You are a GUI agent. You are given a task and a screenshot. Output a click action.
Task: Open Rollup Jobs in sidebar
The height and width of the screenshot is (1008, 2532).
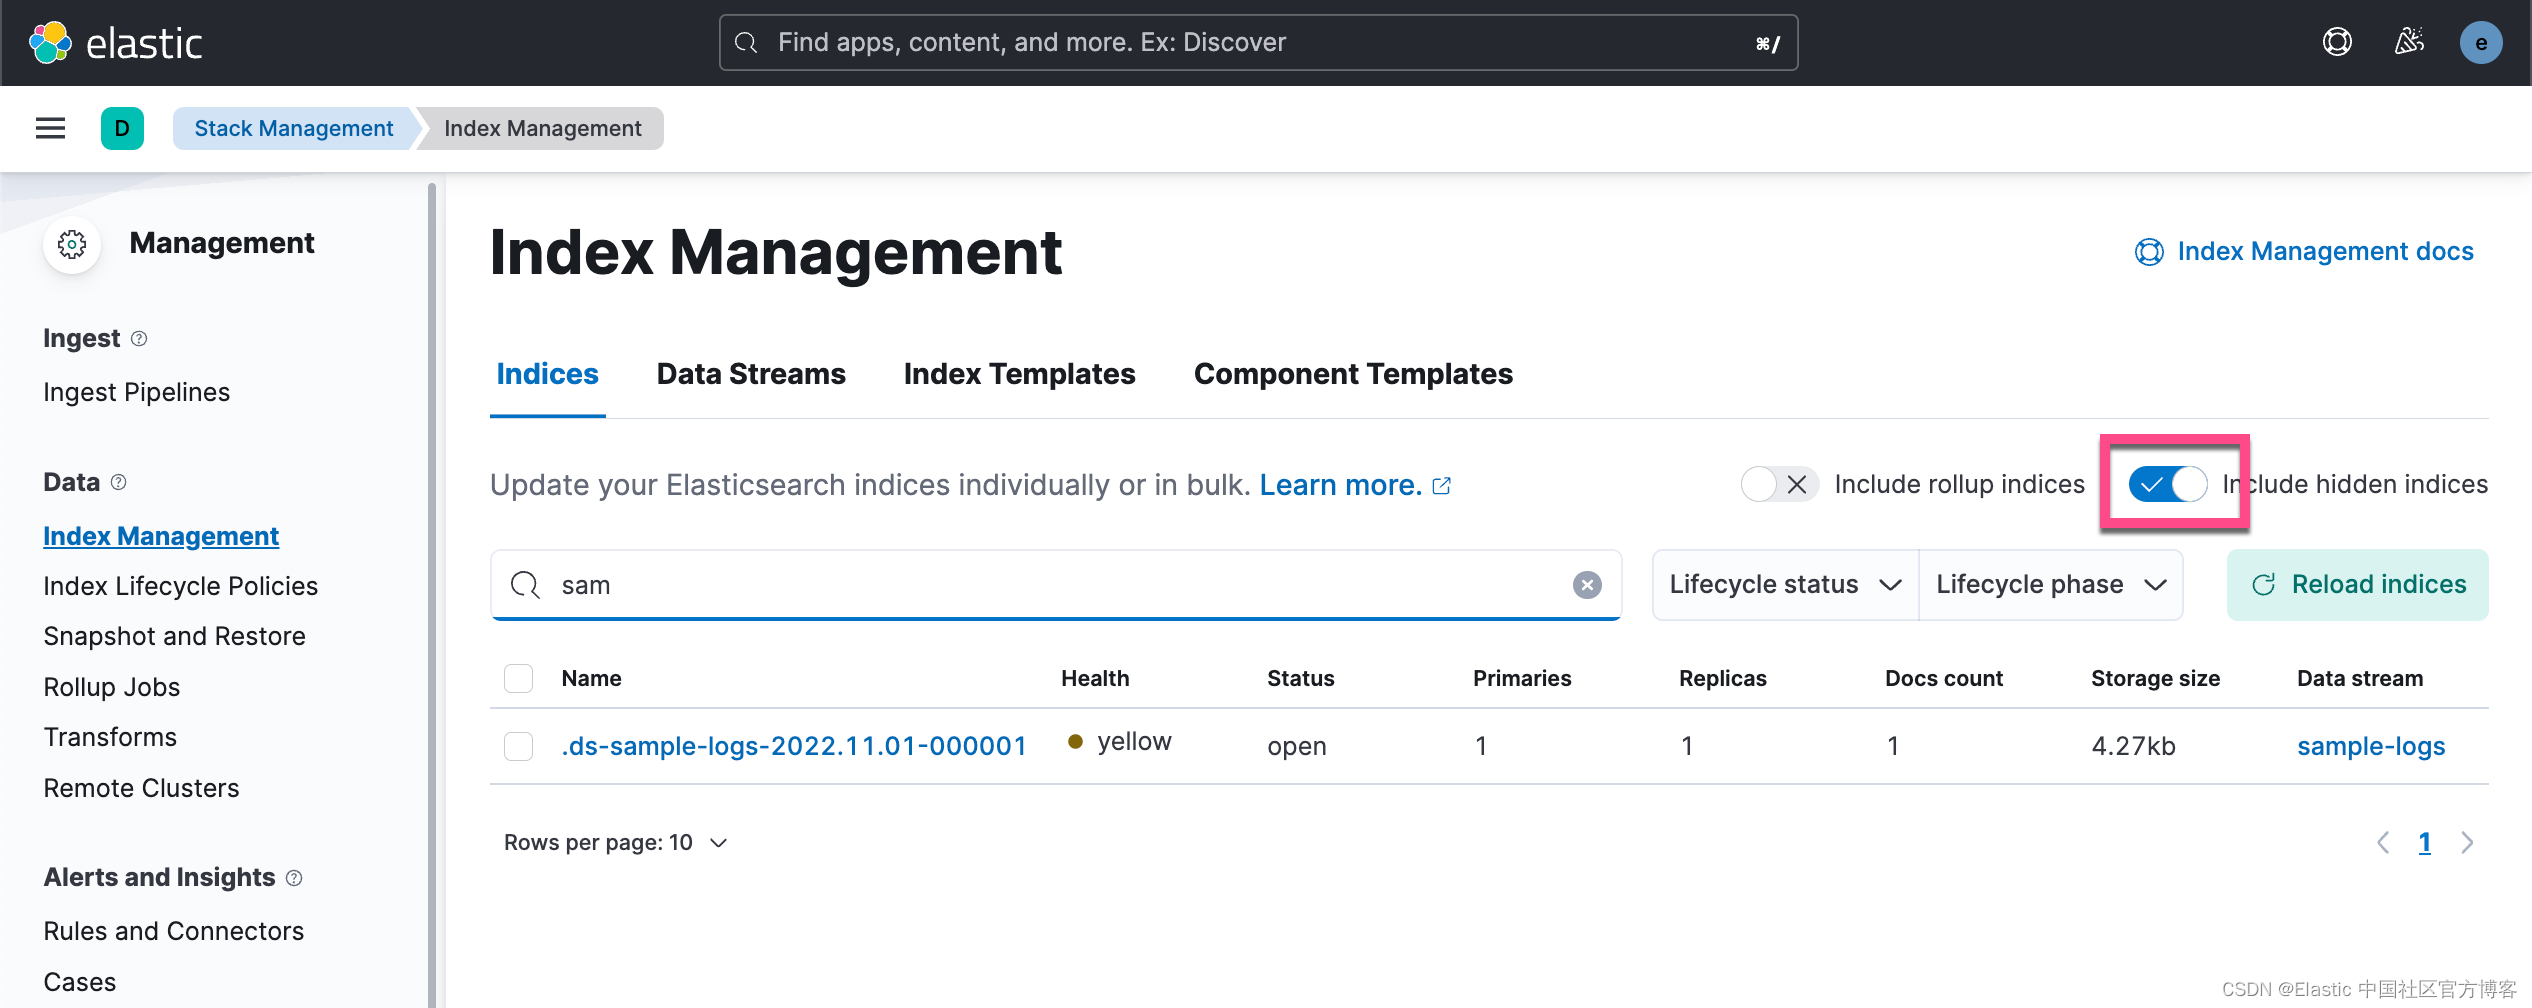click(112, 688)
